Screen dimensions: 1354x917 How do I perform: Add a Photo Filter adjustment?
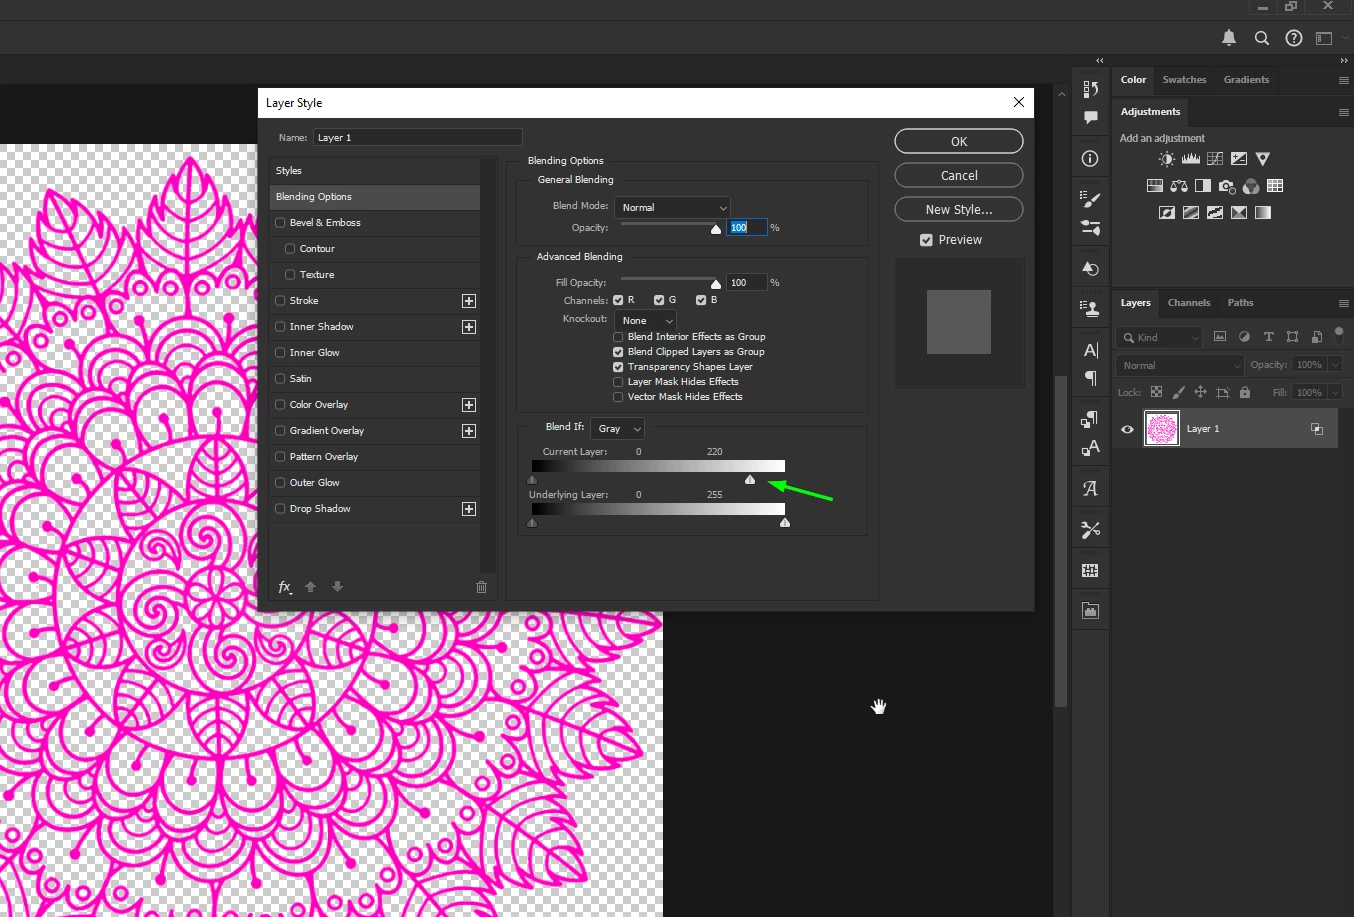tap(1227, 186)
